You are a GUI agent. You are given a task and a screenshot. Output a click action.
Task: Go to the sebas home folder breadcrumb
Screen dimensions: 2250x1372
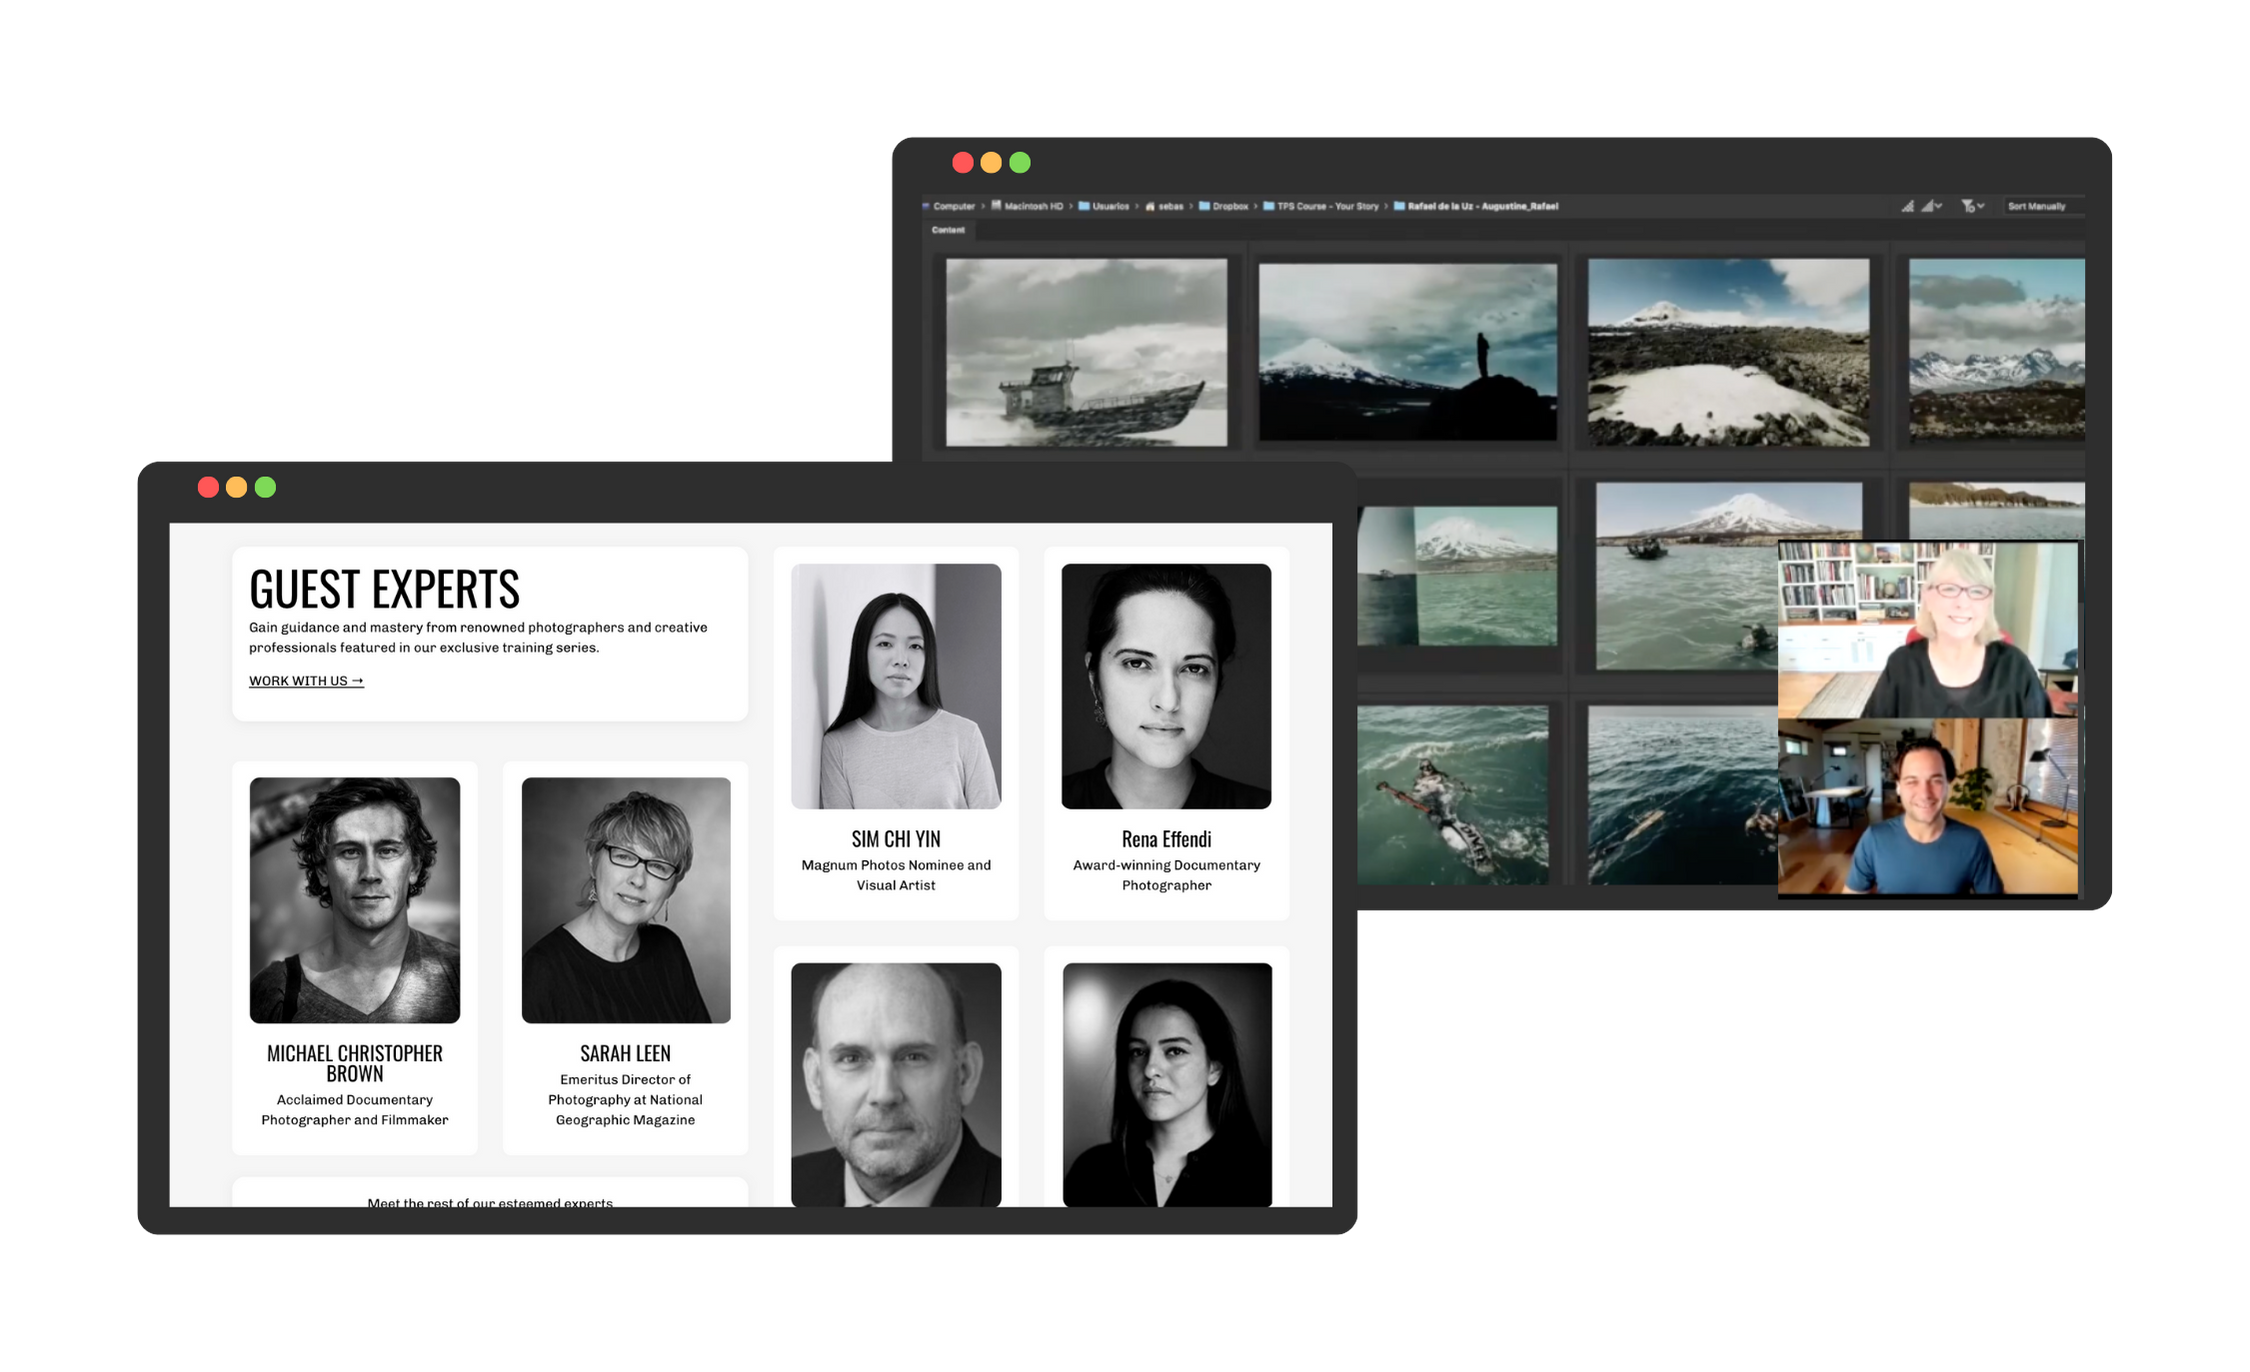click(x=1170, y=206)
